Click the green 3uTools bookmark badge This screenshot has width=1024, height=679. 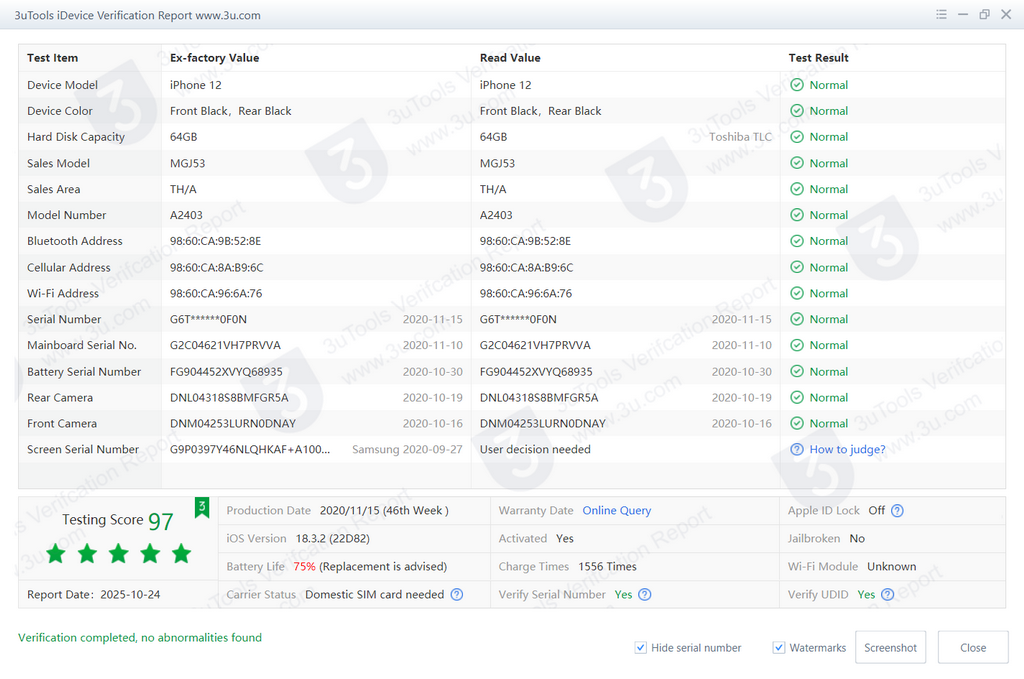(202, 507)
